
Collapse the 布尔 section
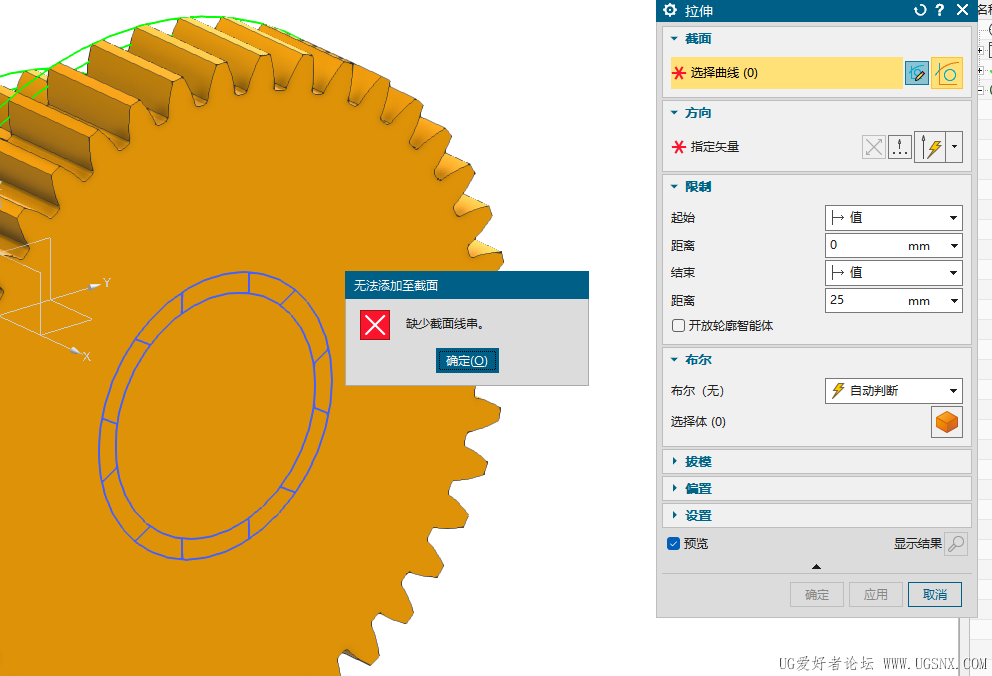point(674,360)
